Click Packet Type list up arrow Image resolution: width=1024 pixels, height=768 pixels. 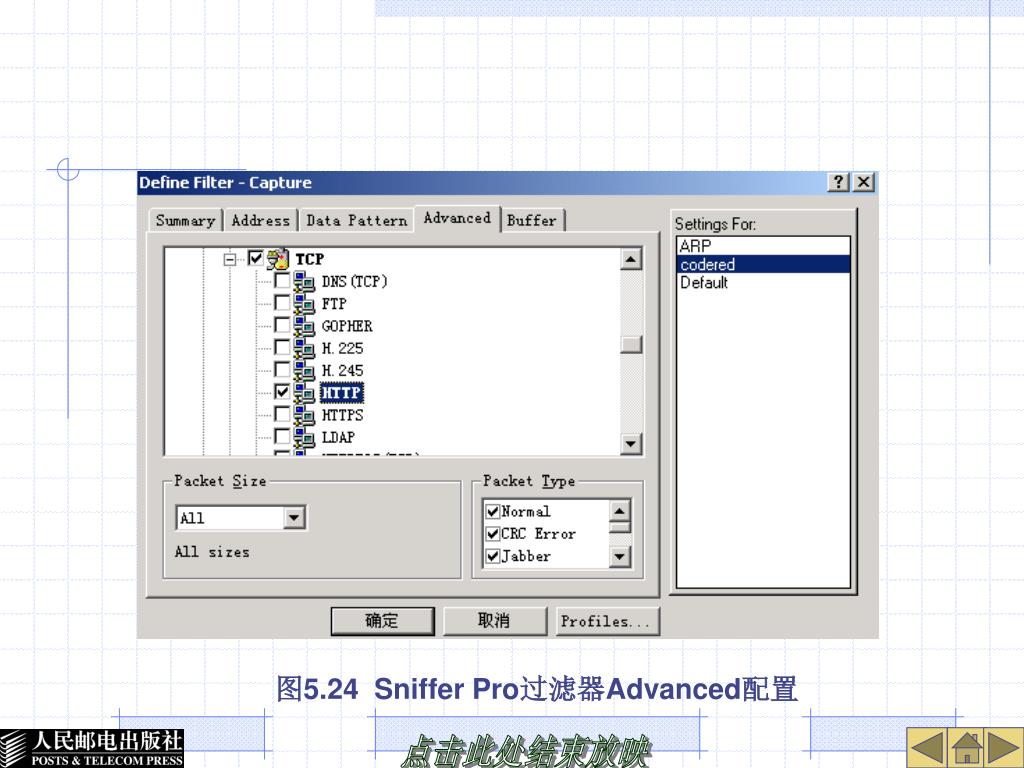(x=619, y=510)
